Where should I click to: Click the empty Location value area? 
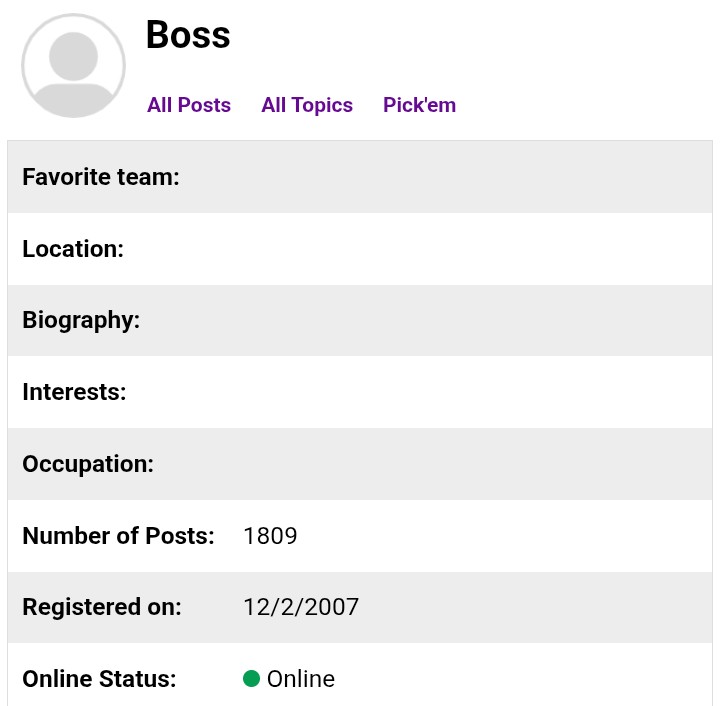click(473, 249)
